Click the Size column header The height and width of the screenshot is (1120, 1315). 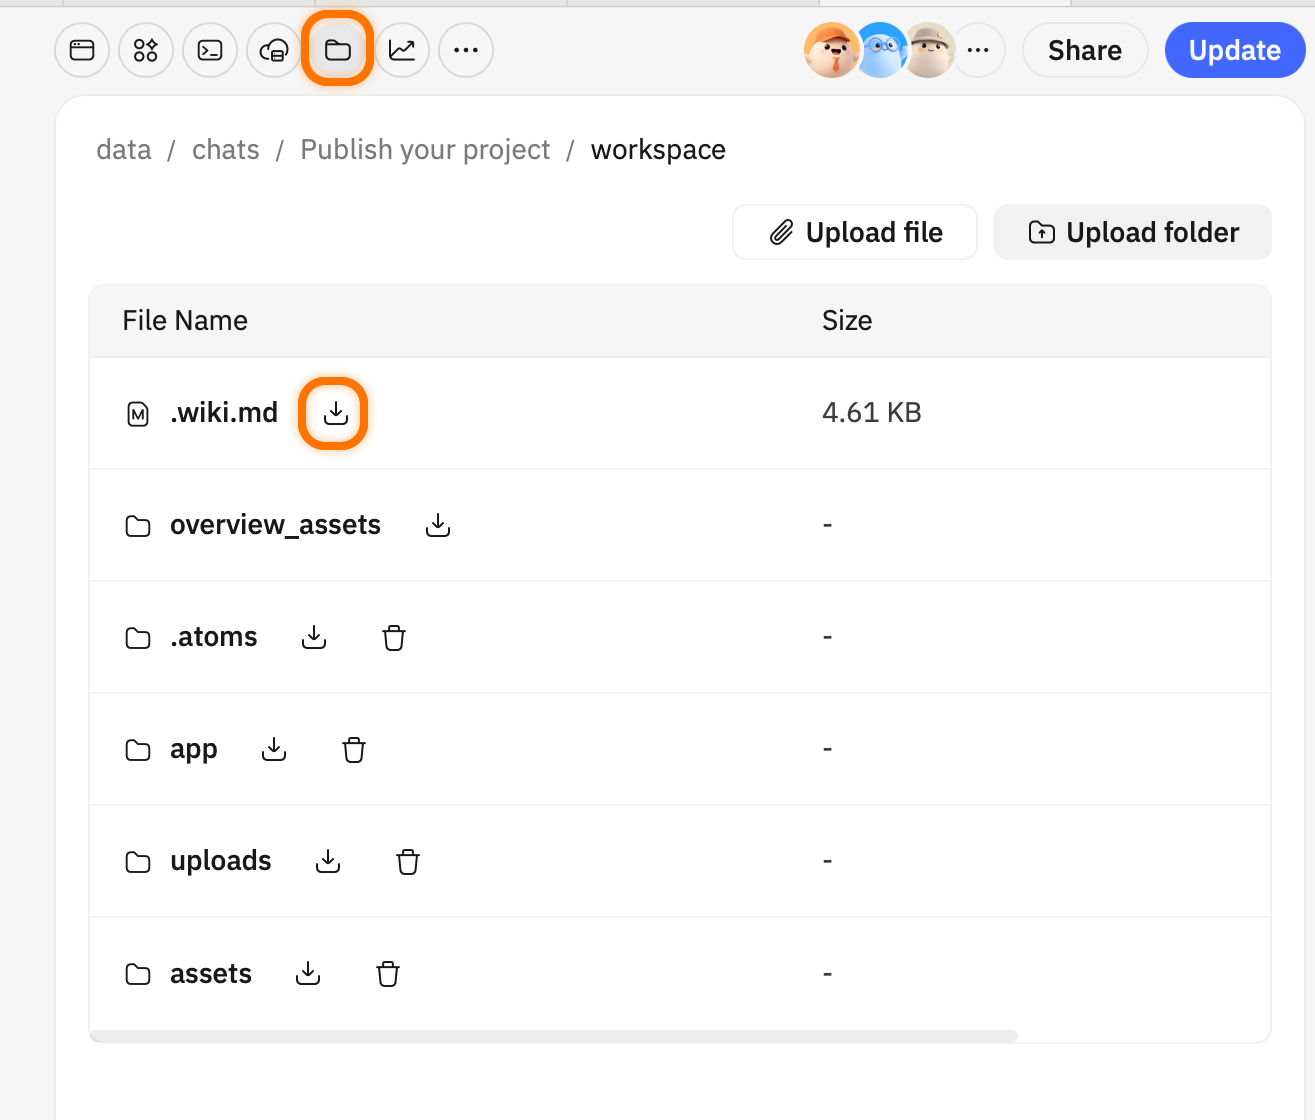[847, 321]
